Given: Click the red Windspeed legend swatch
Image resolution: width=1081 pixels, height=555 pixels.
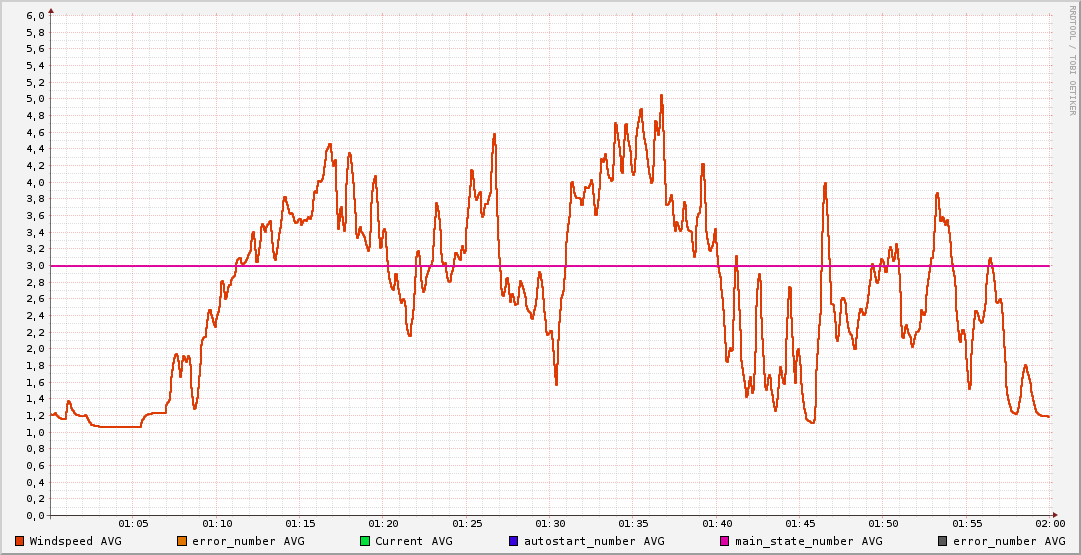Looking at the screenshot, I should tap(20, 541).
